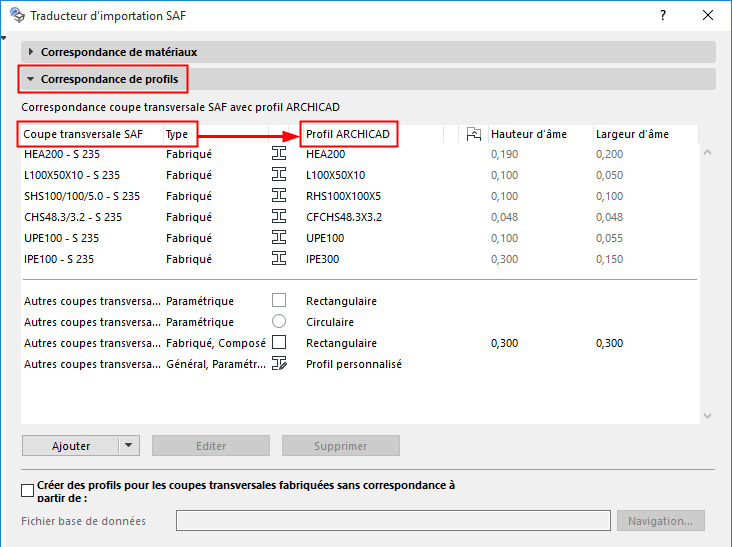This screenshot has width=732, height=547.
Task: Select the IPE100 - S 235 row
Action: (x=360, y=259)
